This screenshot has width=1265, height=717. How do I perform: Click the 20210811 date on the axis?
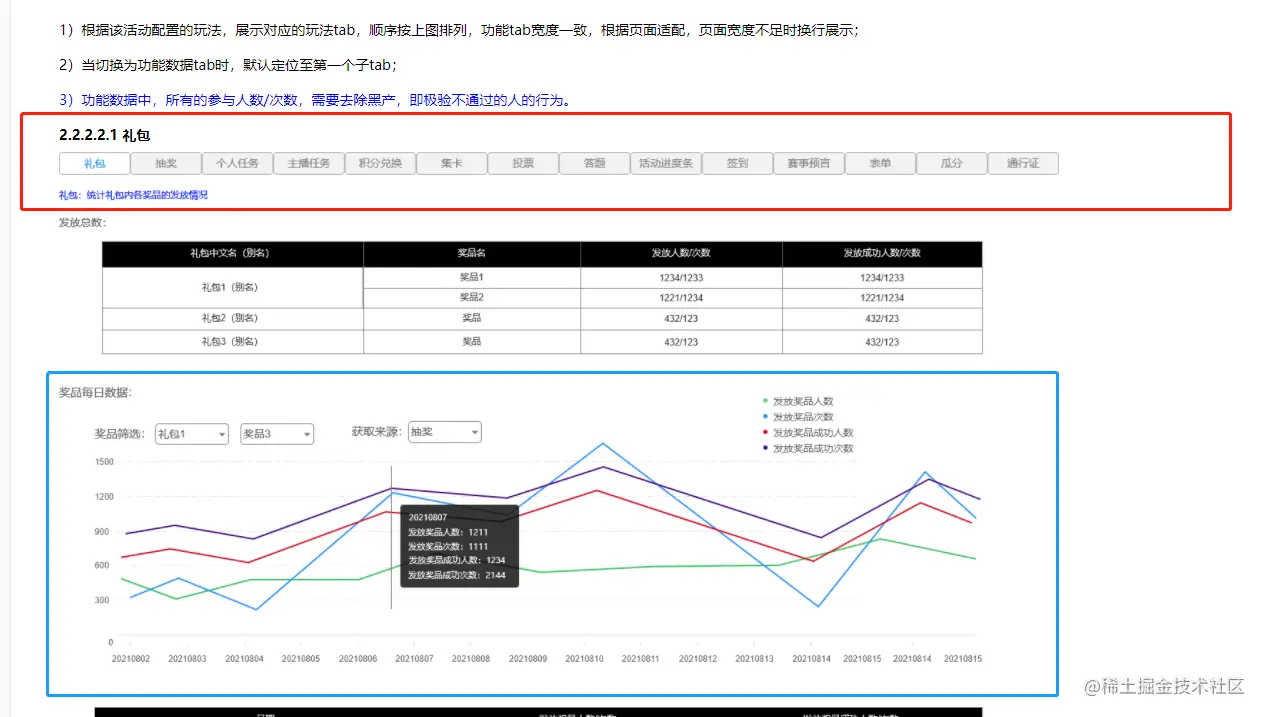tap(640, 659)
